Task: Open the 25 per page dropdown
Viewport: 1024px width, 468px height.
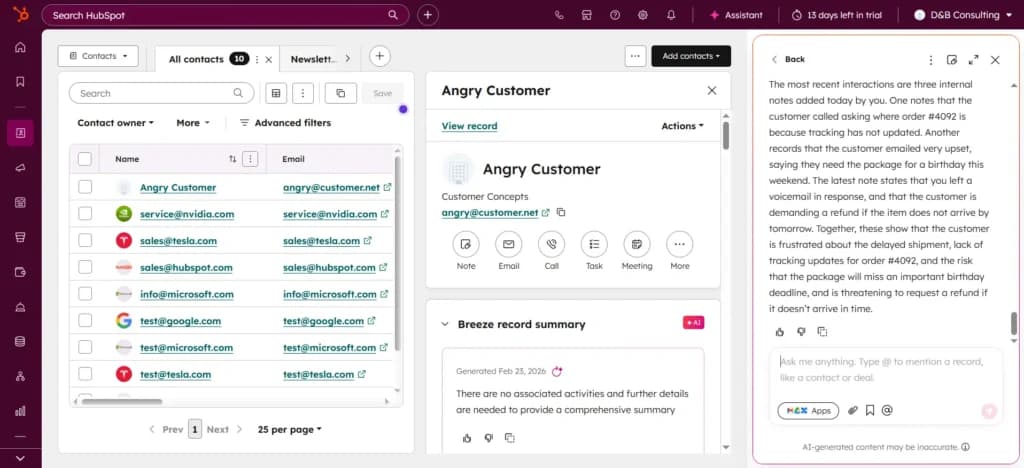Action: 290,429
